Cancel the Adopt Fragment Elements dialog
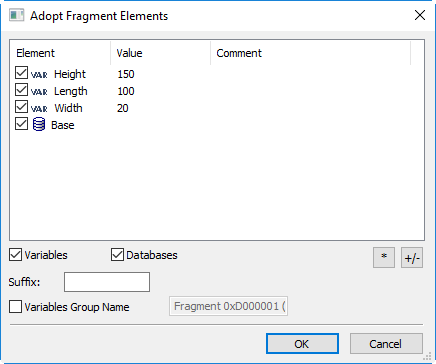 click(x=386, y=344)
